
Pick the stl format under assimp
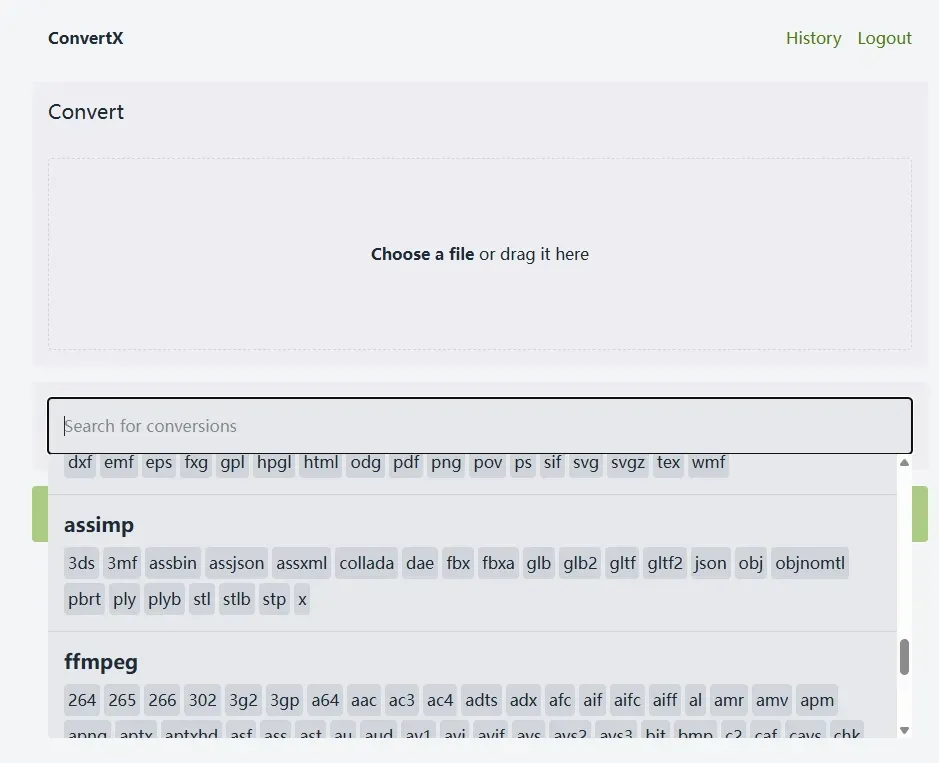pos(202,600)
